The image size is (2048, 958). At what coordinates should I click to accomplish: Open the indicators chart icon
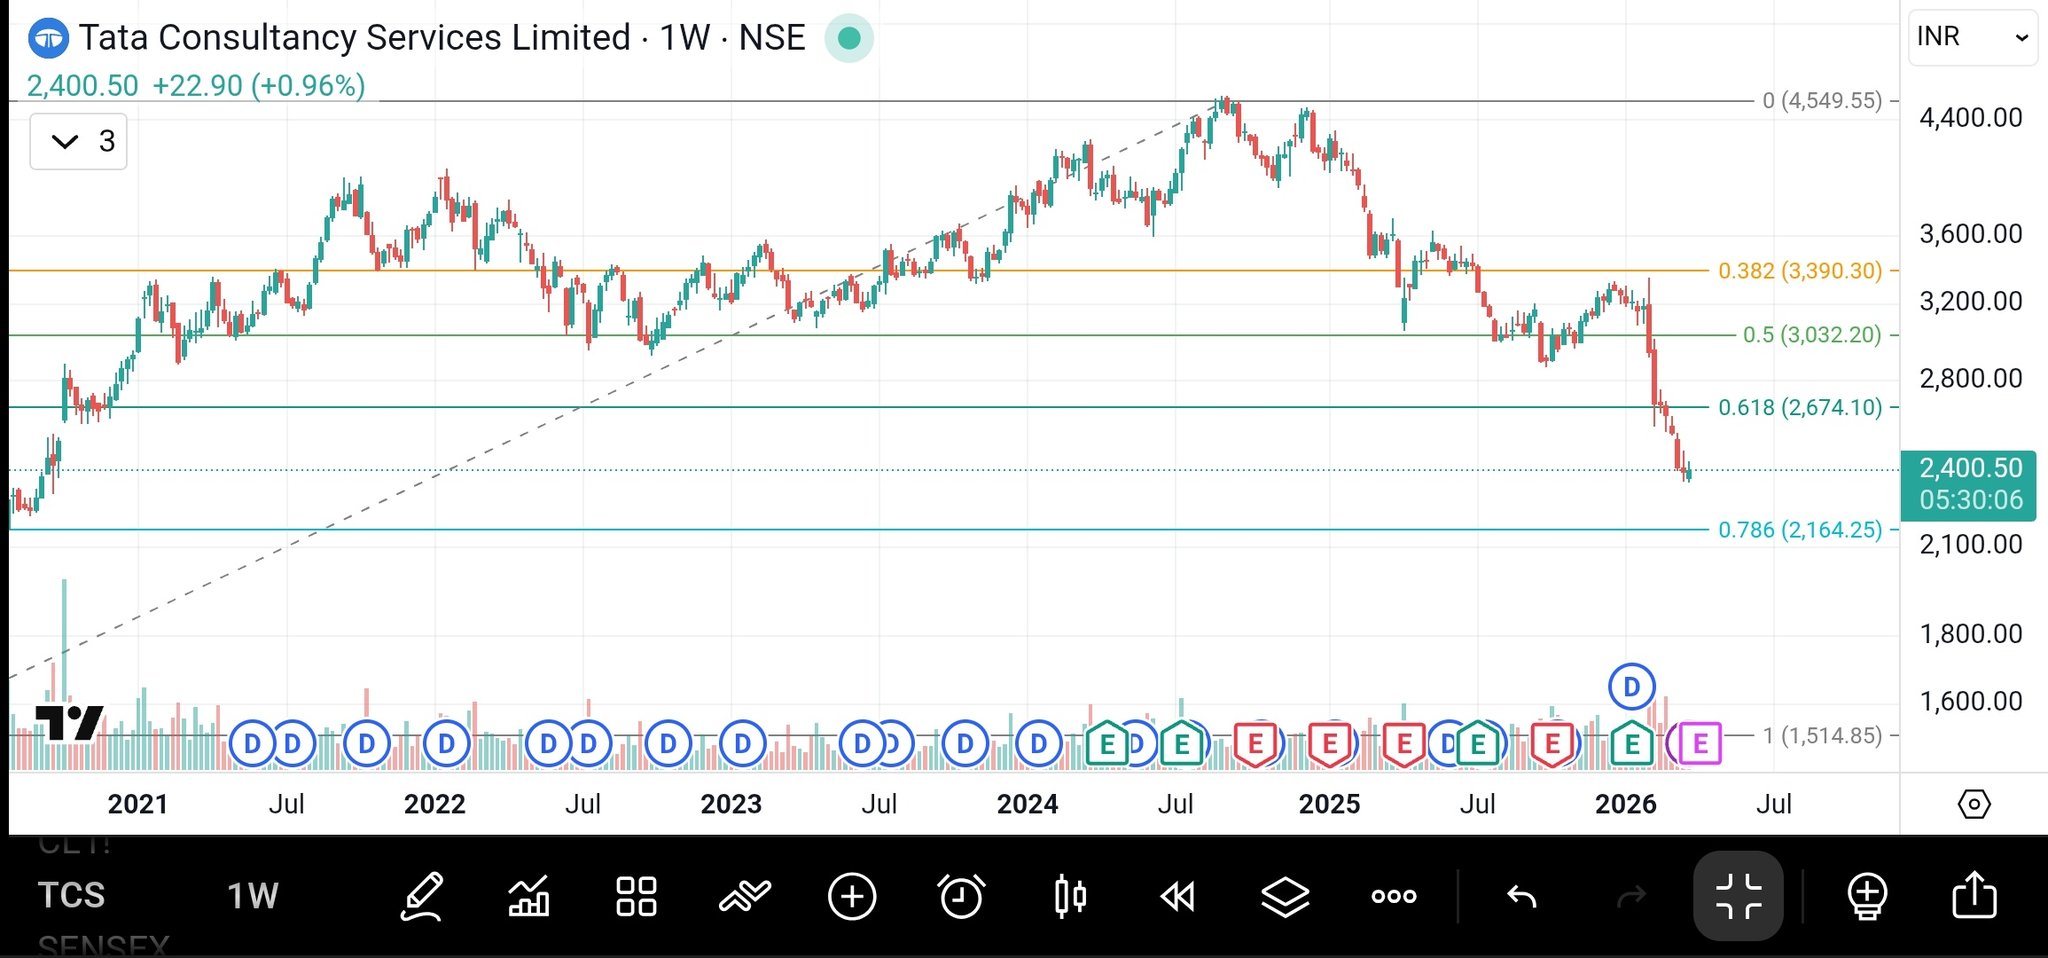(529, 896)
